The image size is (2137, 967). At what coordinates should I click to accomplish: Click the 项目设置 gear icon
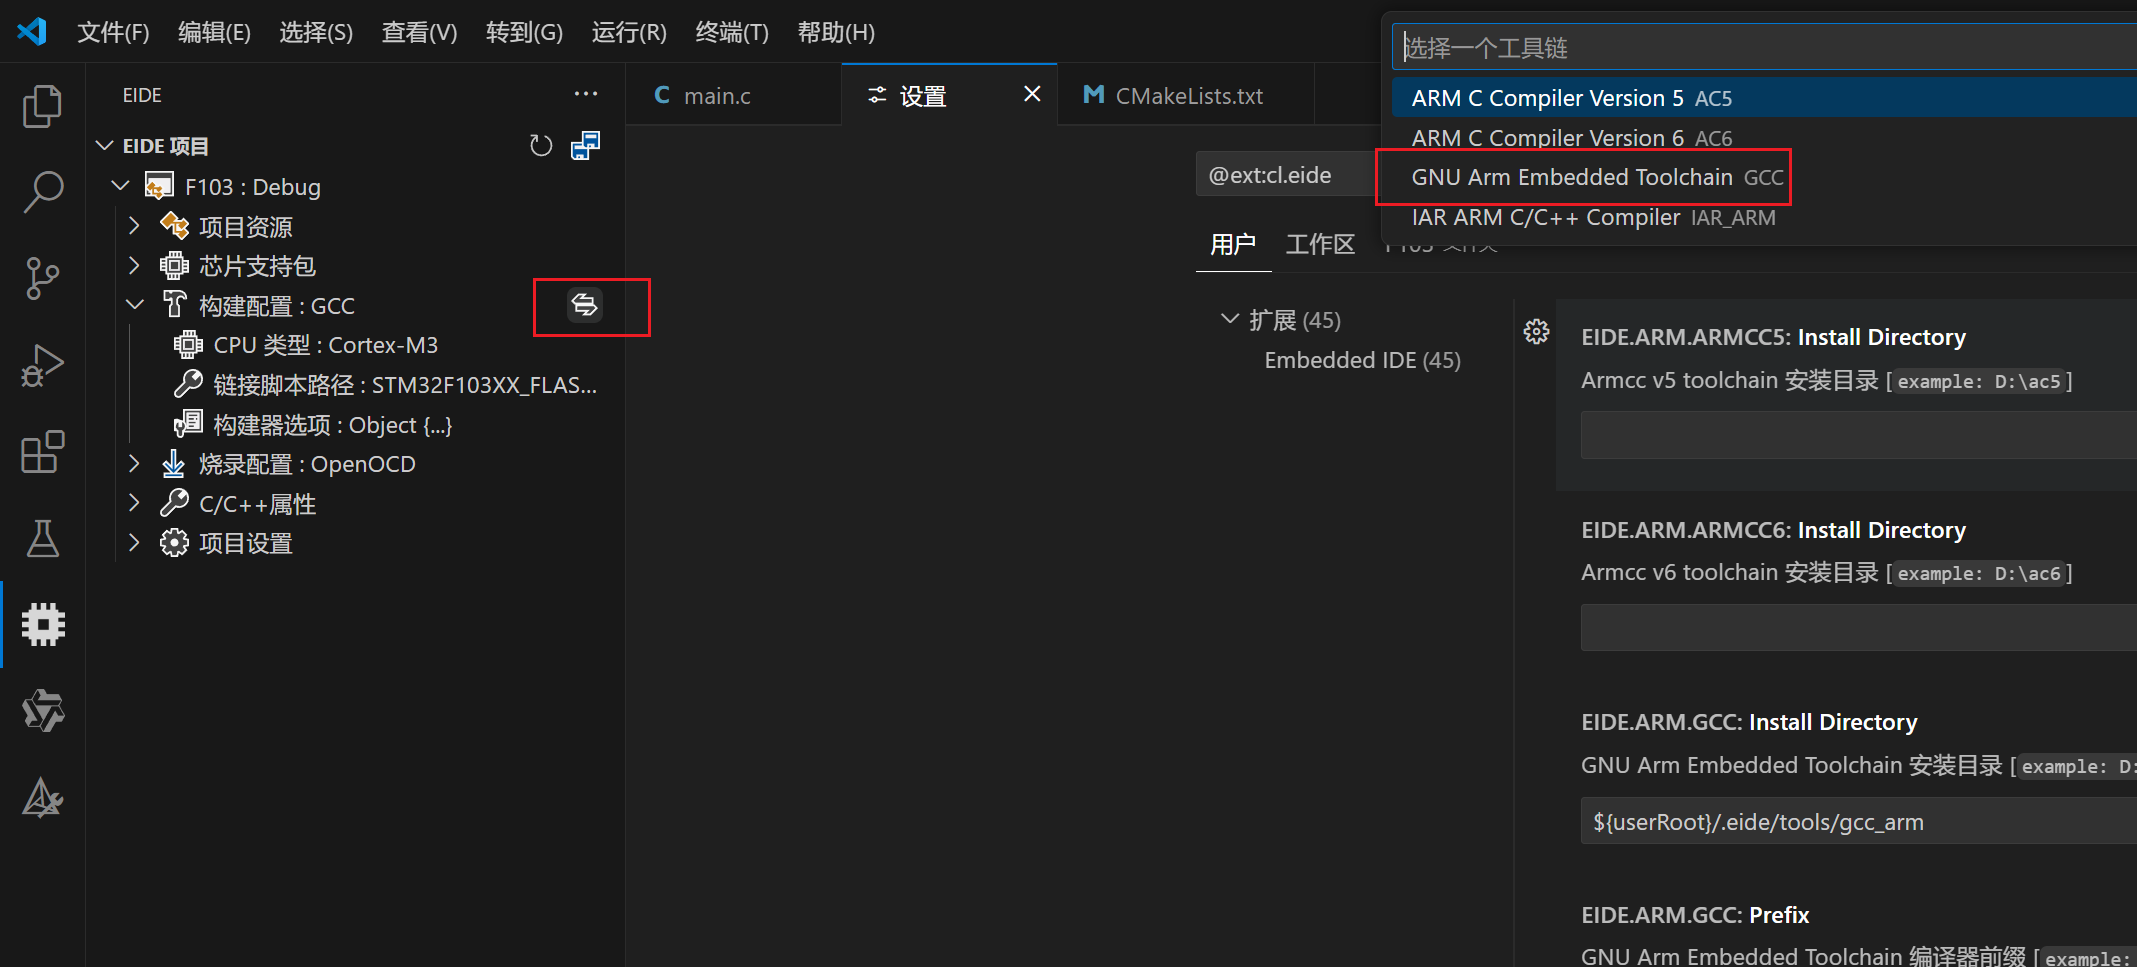174,543
